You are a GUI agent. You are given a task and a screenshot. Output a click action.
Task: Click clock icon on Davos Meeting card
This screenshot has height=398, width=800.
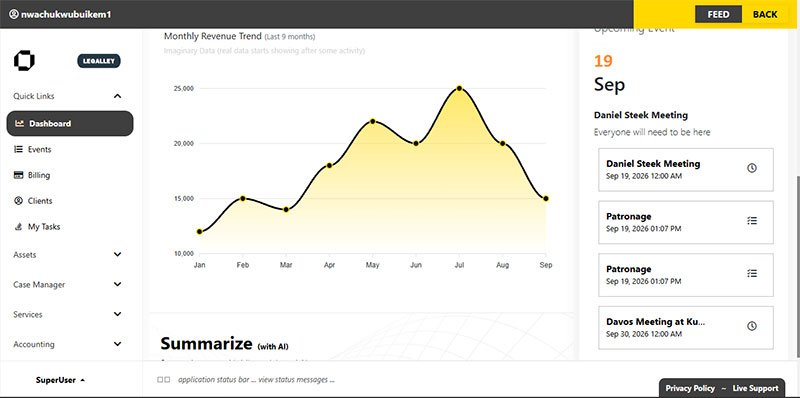[x=752, y=326]
